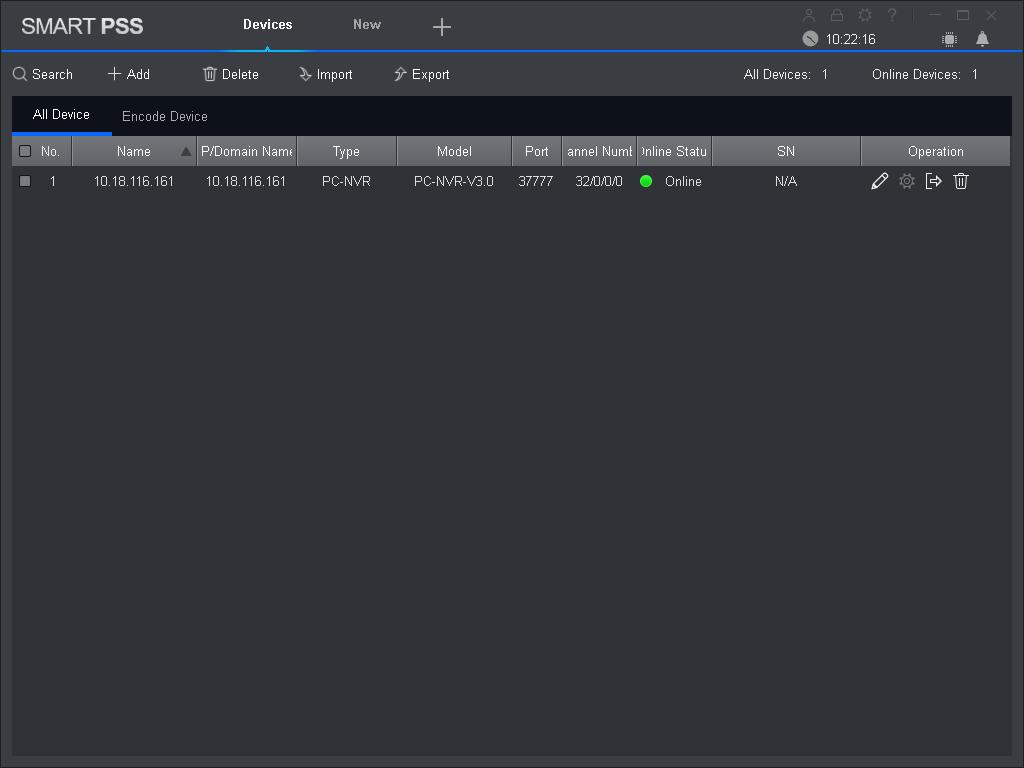
Task: Edit device 10.18.116.161 with pencil icon
Action: pyautogui.click(x=879, y=181)
